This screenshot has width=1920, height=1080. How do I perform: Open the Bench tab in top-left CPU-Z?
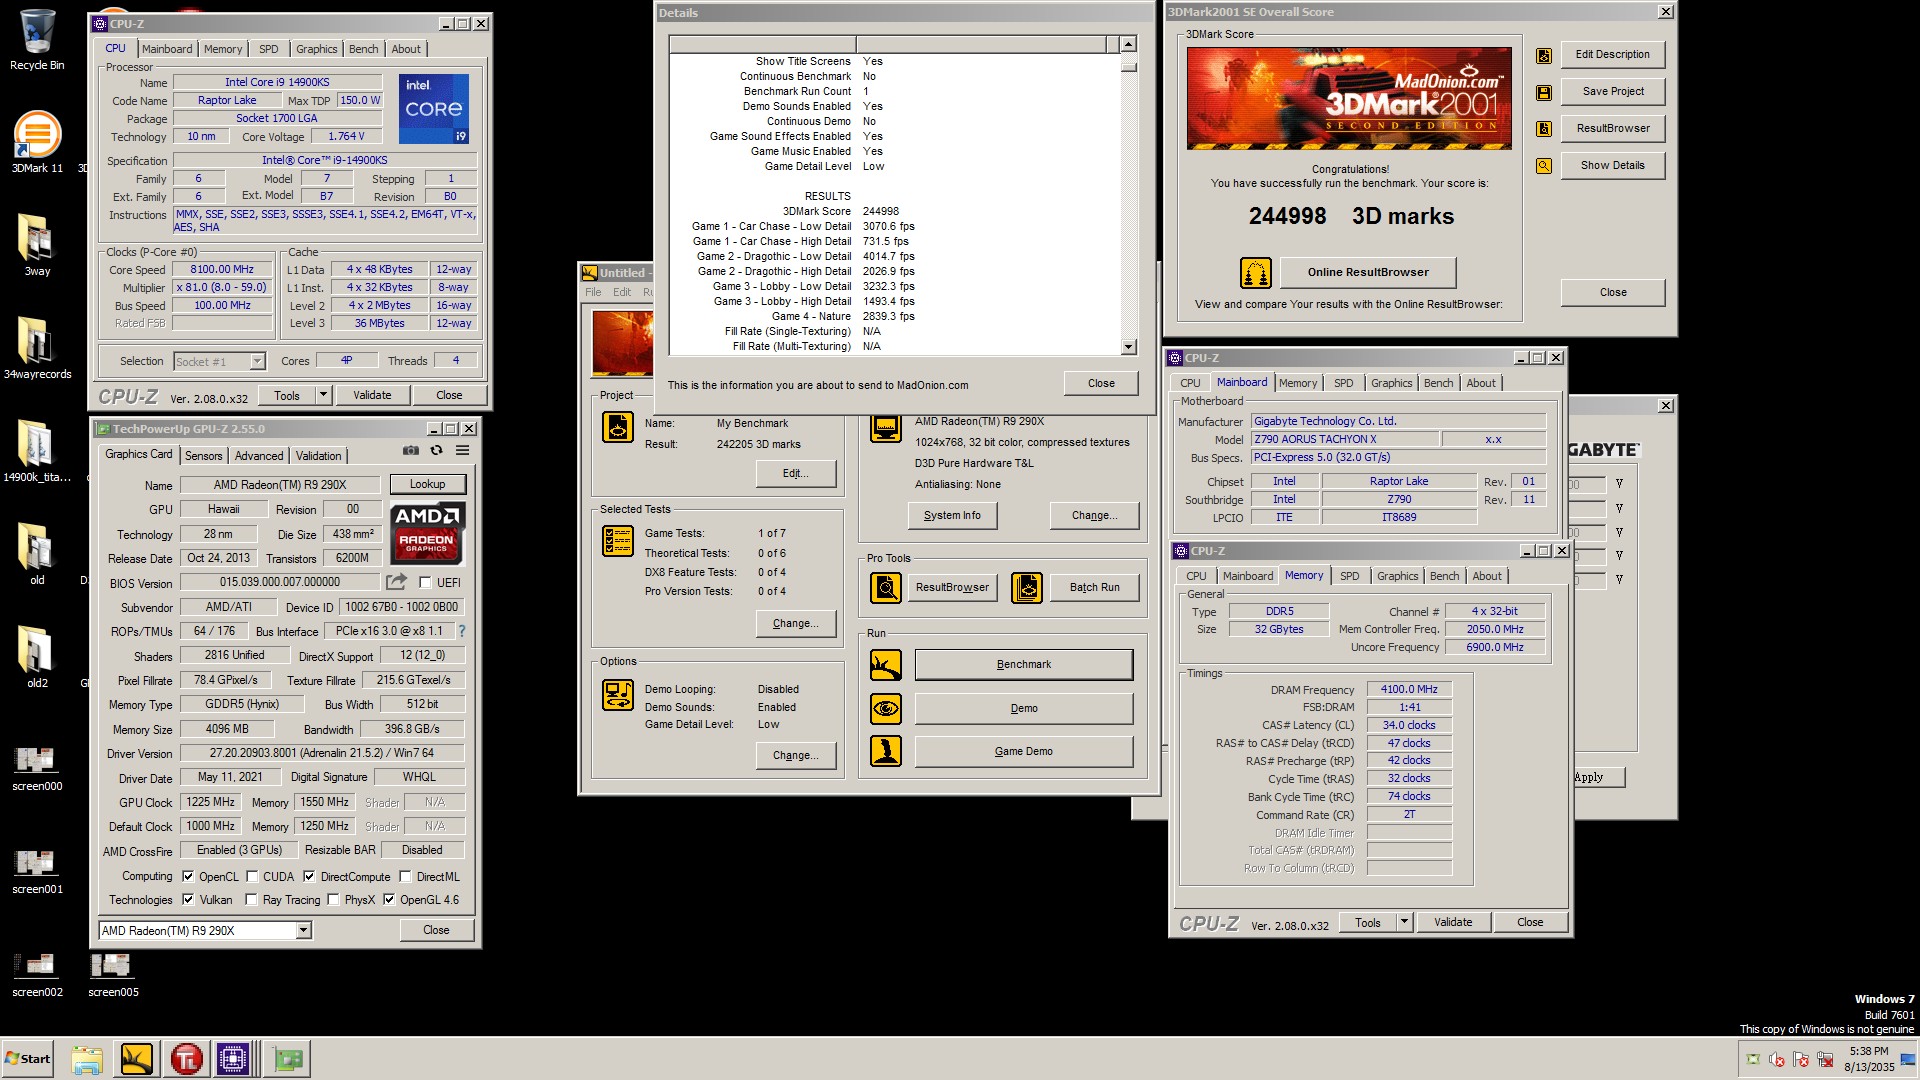[x=363, y=49]
